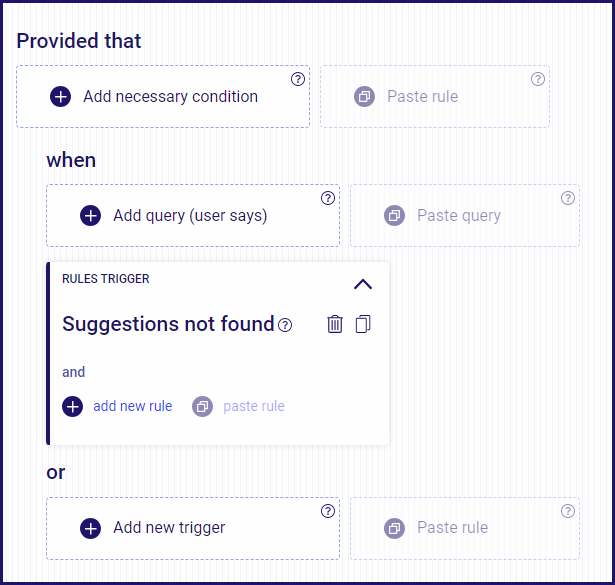Open help icon on Add query box
Screen dimensions: 615x585
(328, 198)
